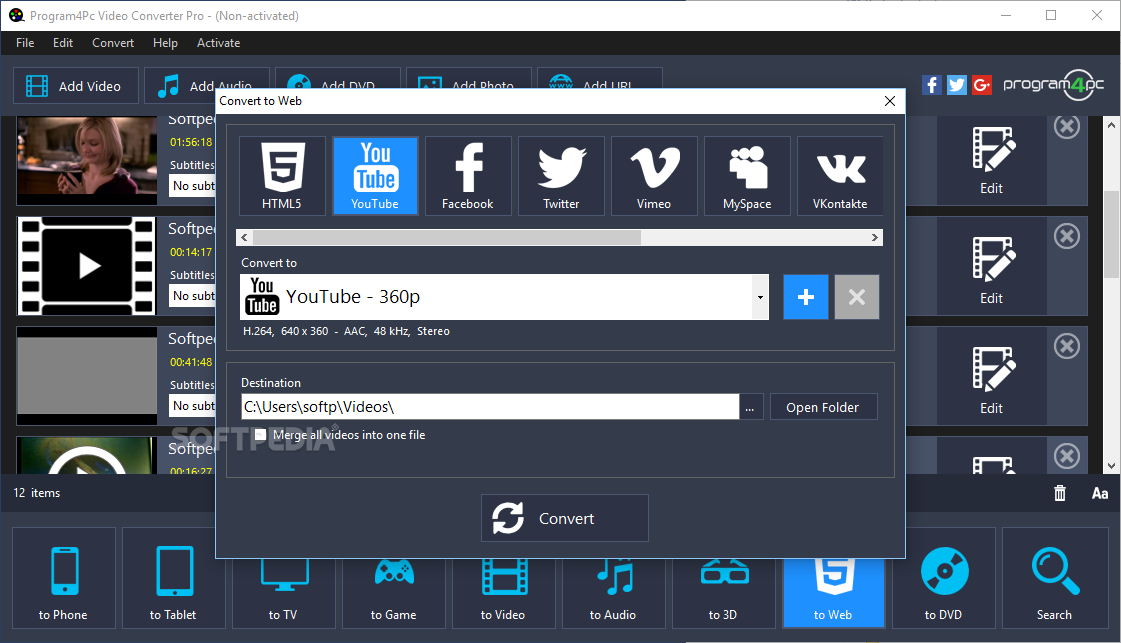
Task: Open the to Audio conversion category
Action: click(613, 594)
